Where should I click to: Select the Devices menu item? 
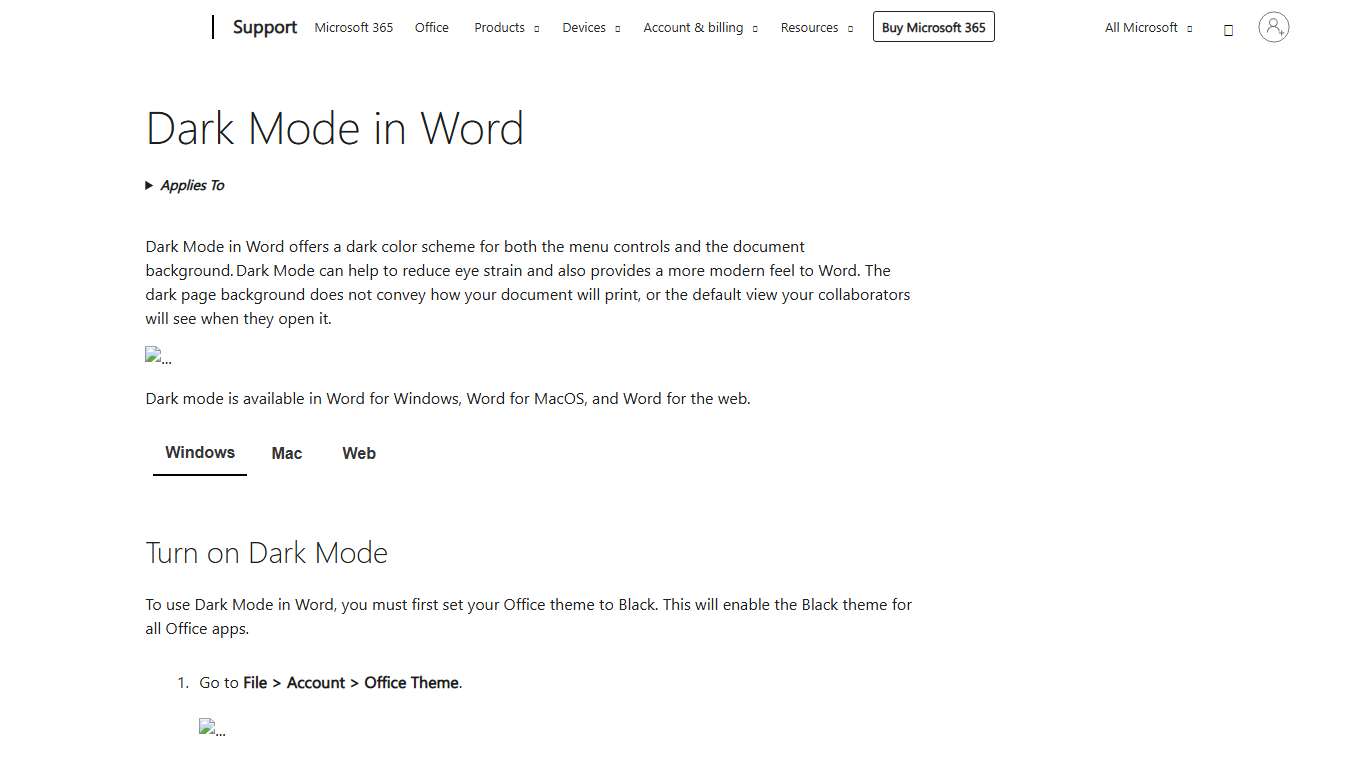click(x=584, y=27)
